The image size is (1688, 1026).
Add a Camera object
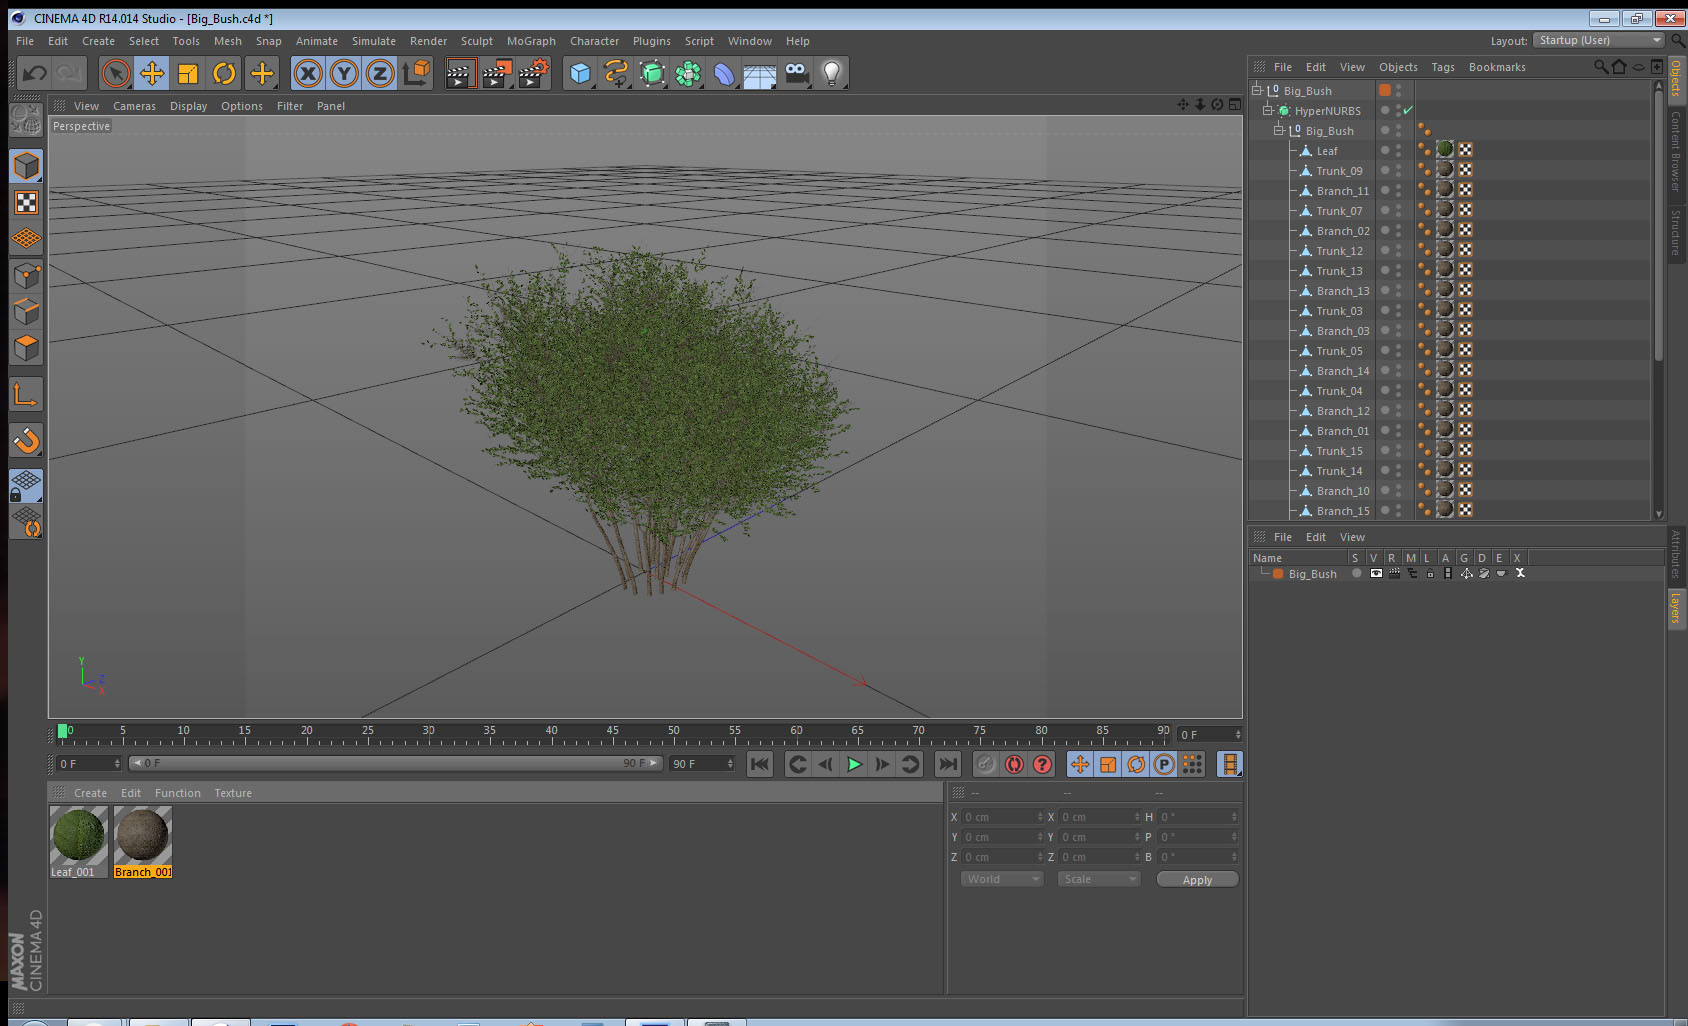[796, 73]
